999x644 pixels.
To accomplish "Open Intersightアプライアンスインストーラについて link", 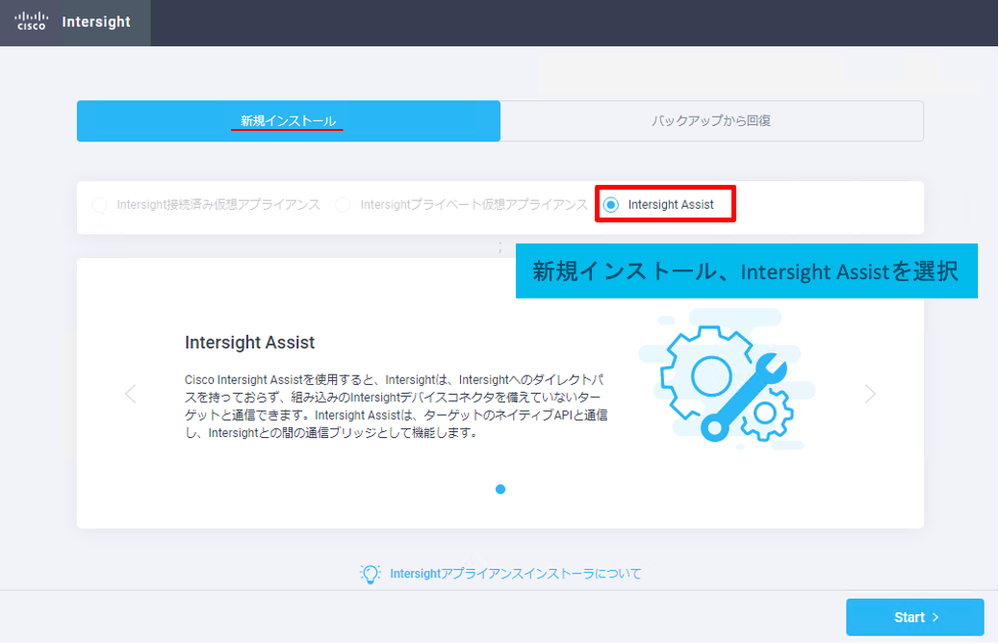I will click(x=515, y=573).
